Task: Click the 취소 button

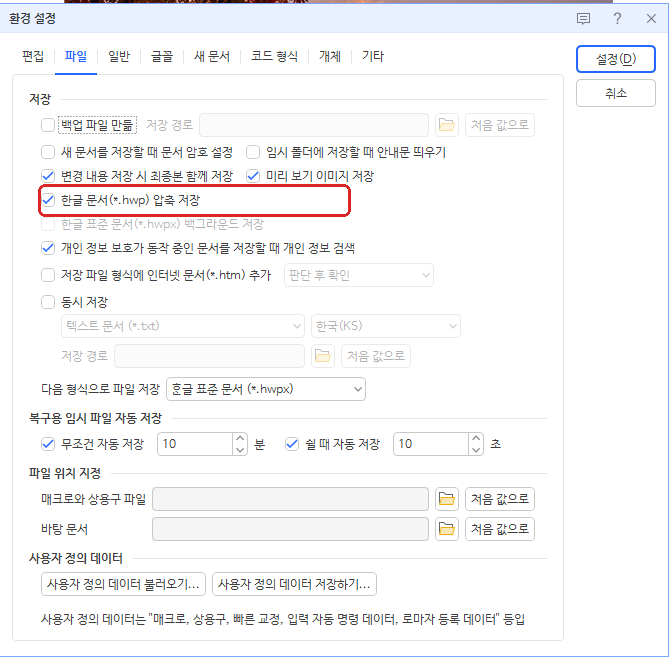Action: pos(616,93)
